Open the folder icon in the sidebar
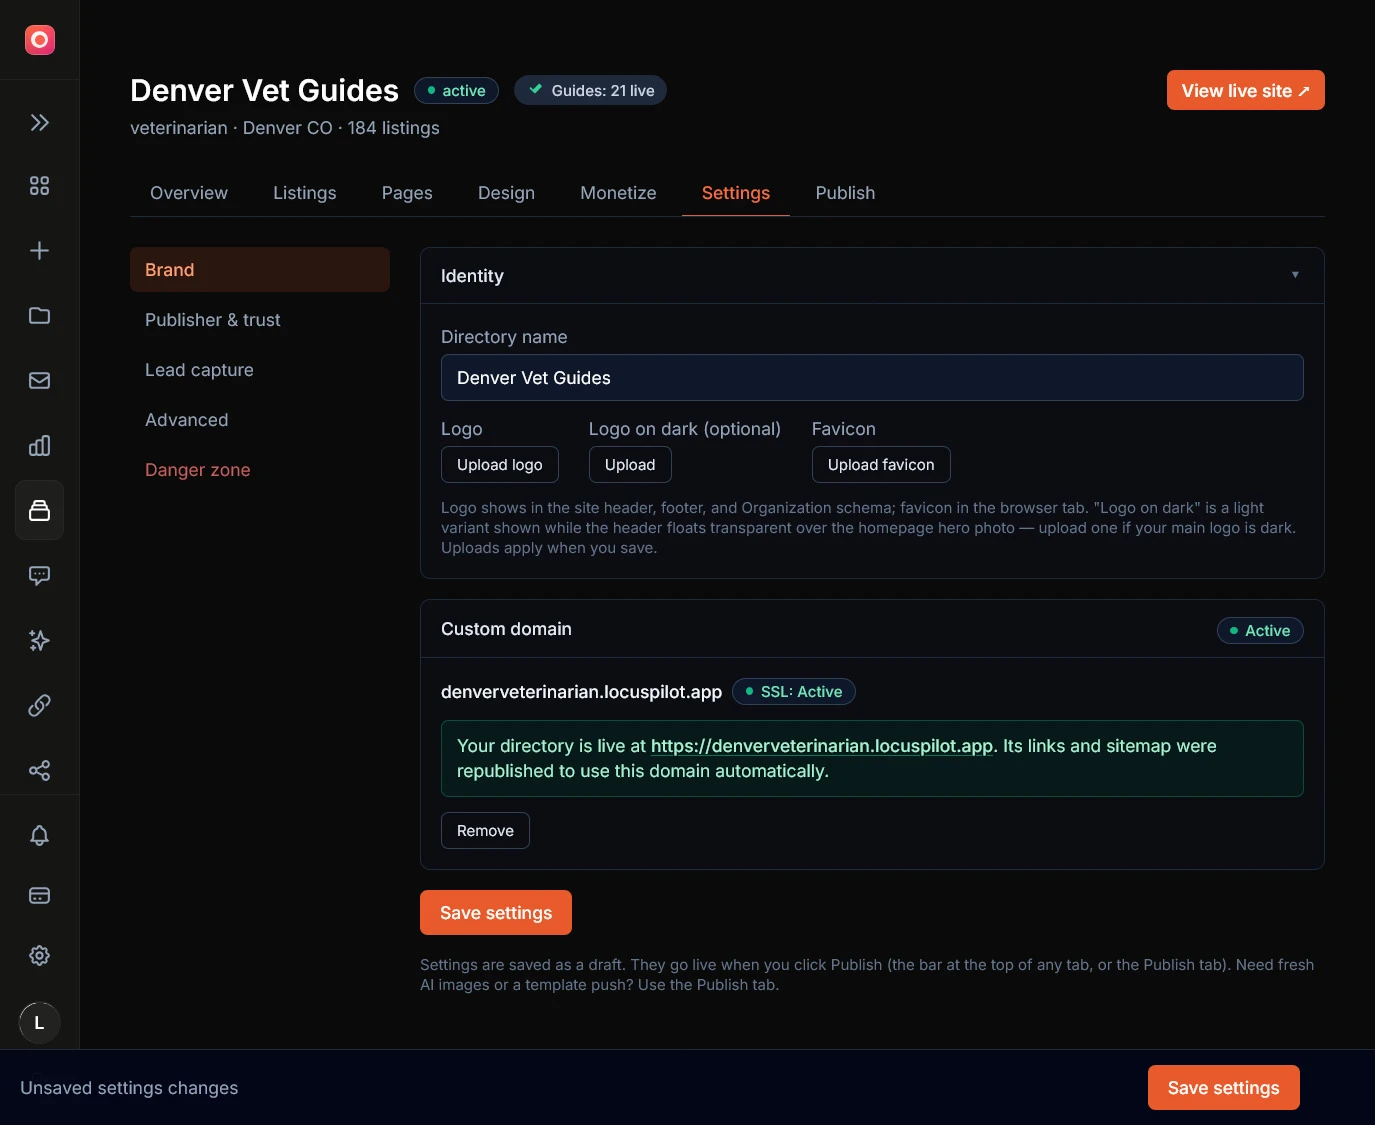This screenshot has width=1375, height=1125. coord(40,316)
